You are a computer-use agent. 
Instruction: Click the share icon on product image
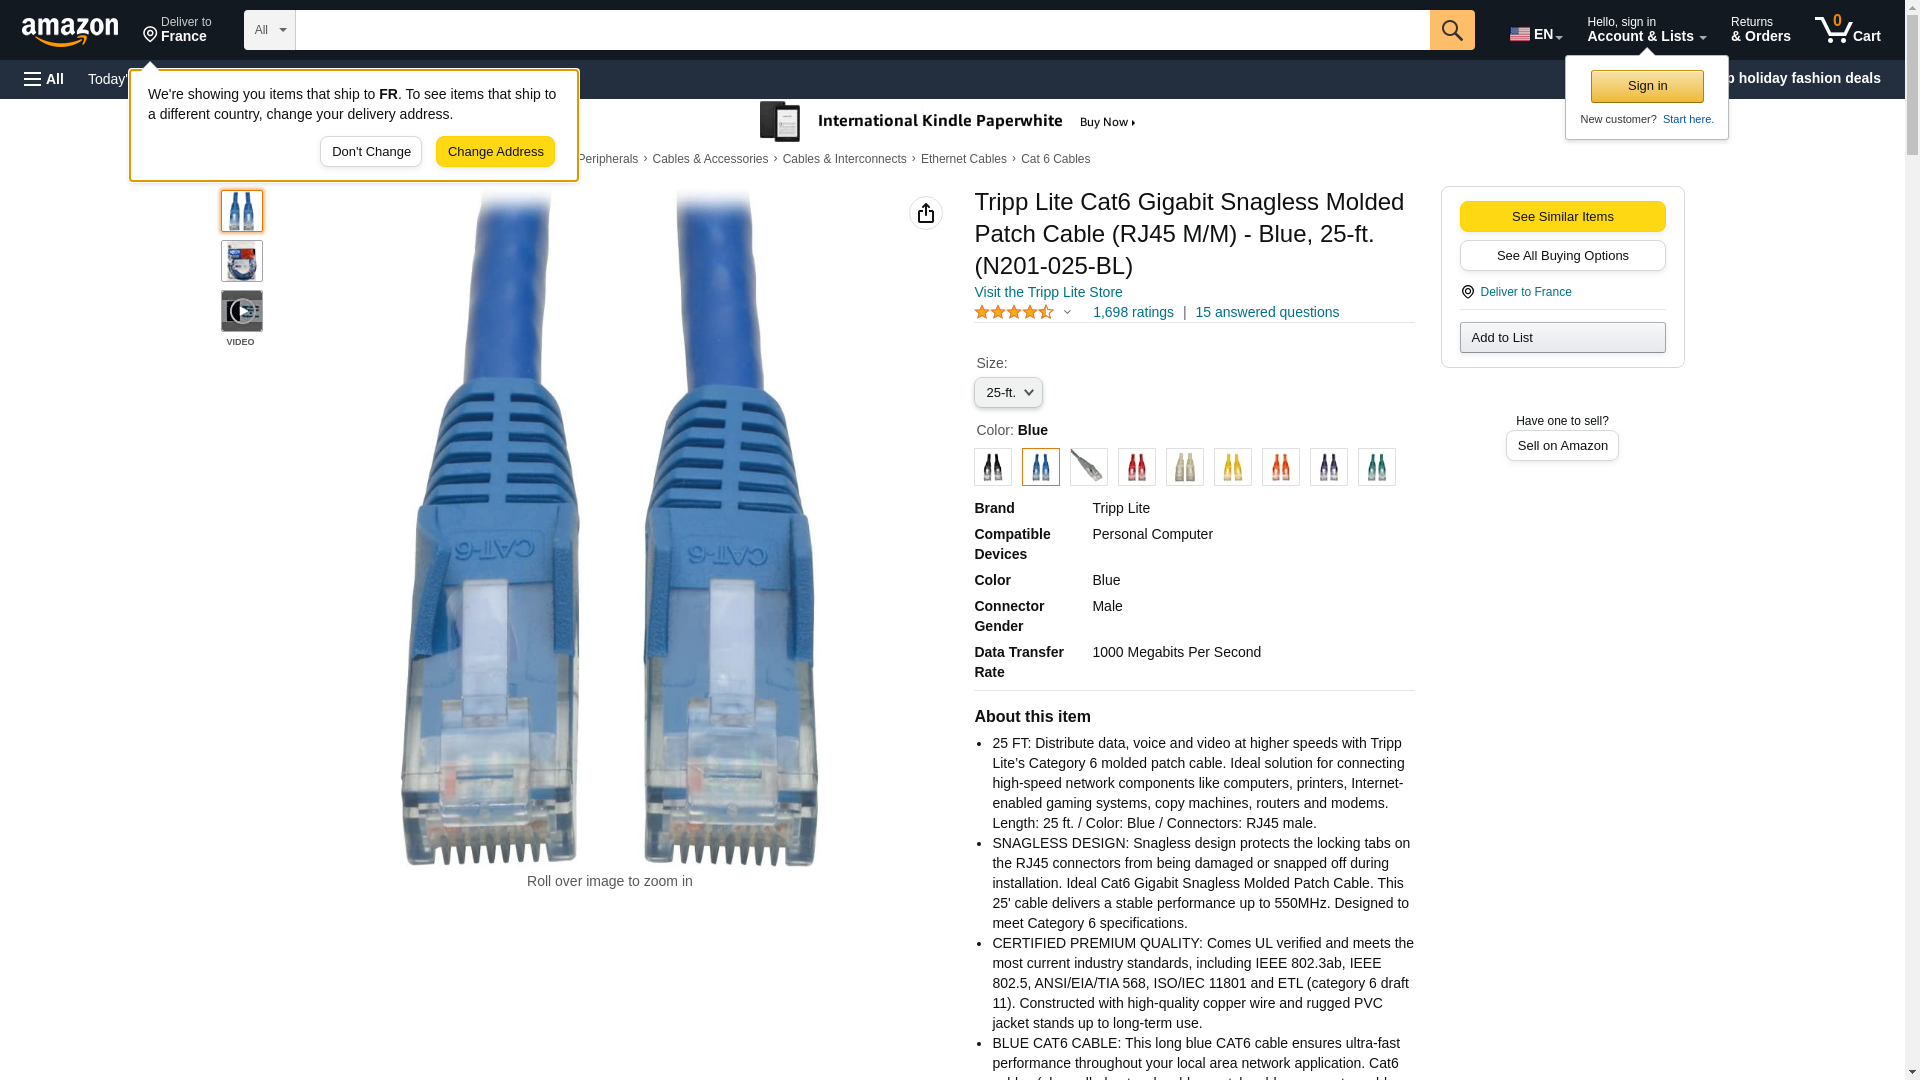pos(926,213)
